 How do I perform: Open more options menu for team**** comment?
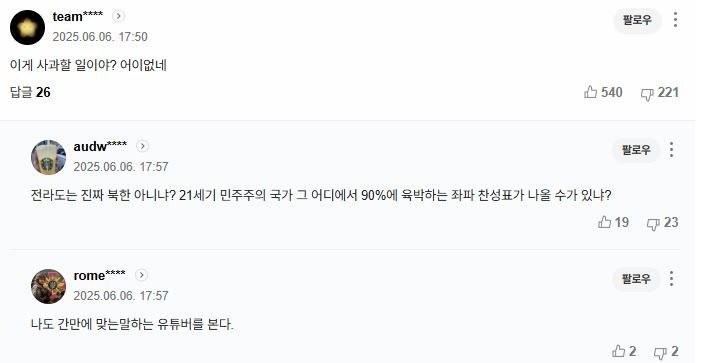pyautogui.click(x=675, y=20)
